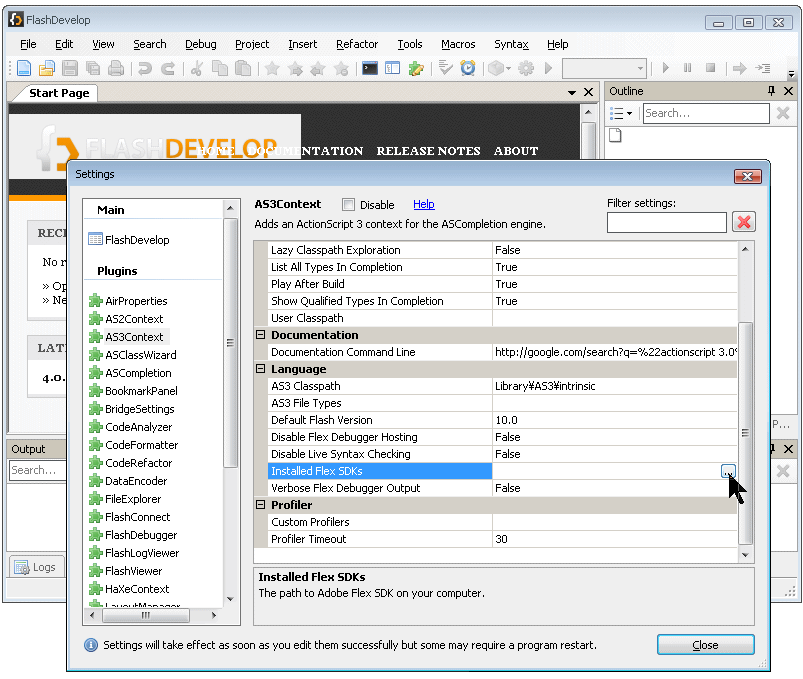Open the File menu

coord(28,45)
